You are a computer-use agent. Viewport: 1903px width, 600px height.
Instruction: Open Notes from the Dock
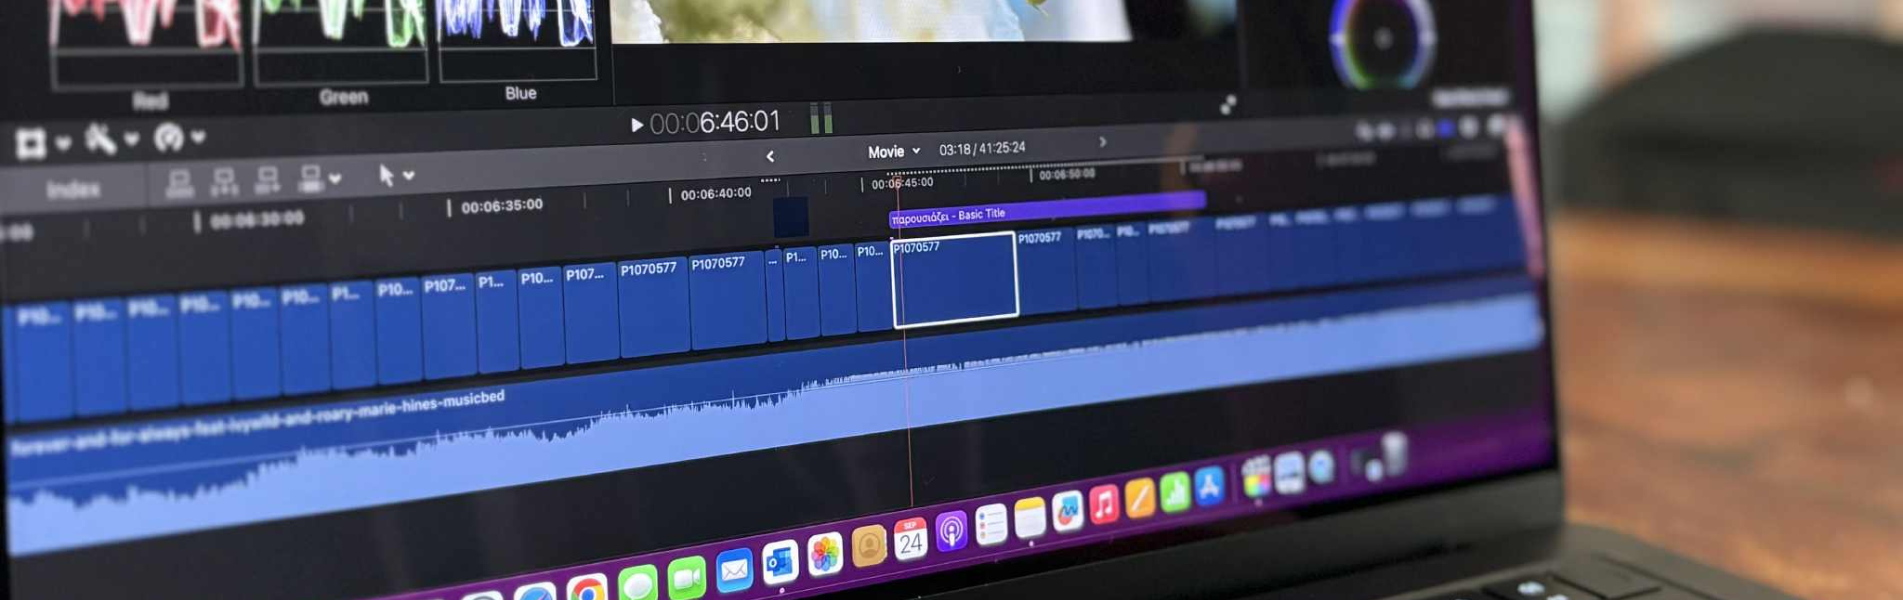(x=1030, y=518)
